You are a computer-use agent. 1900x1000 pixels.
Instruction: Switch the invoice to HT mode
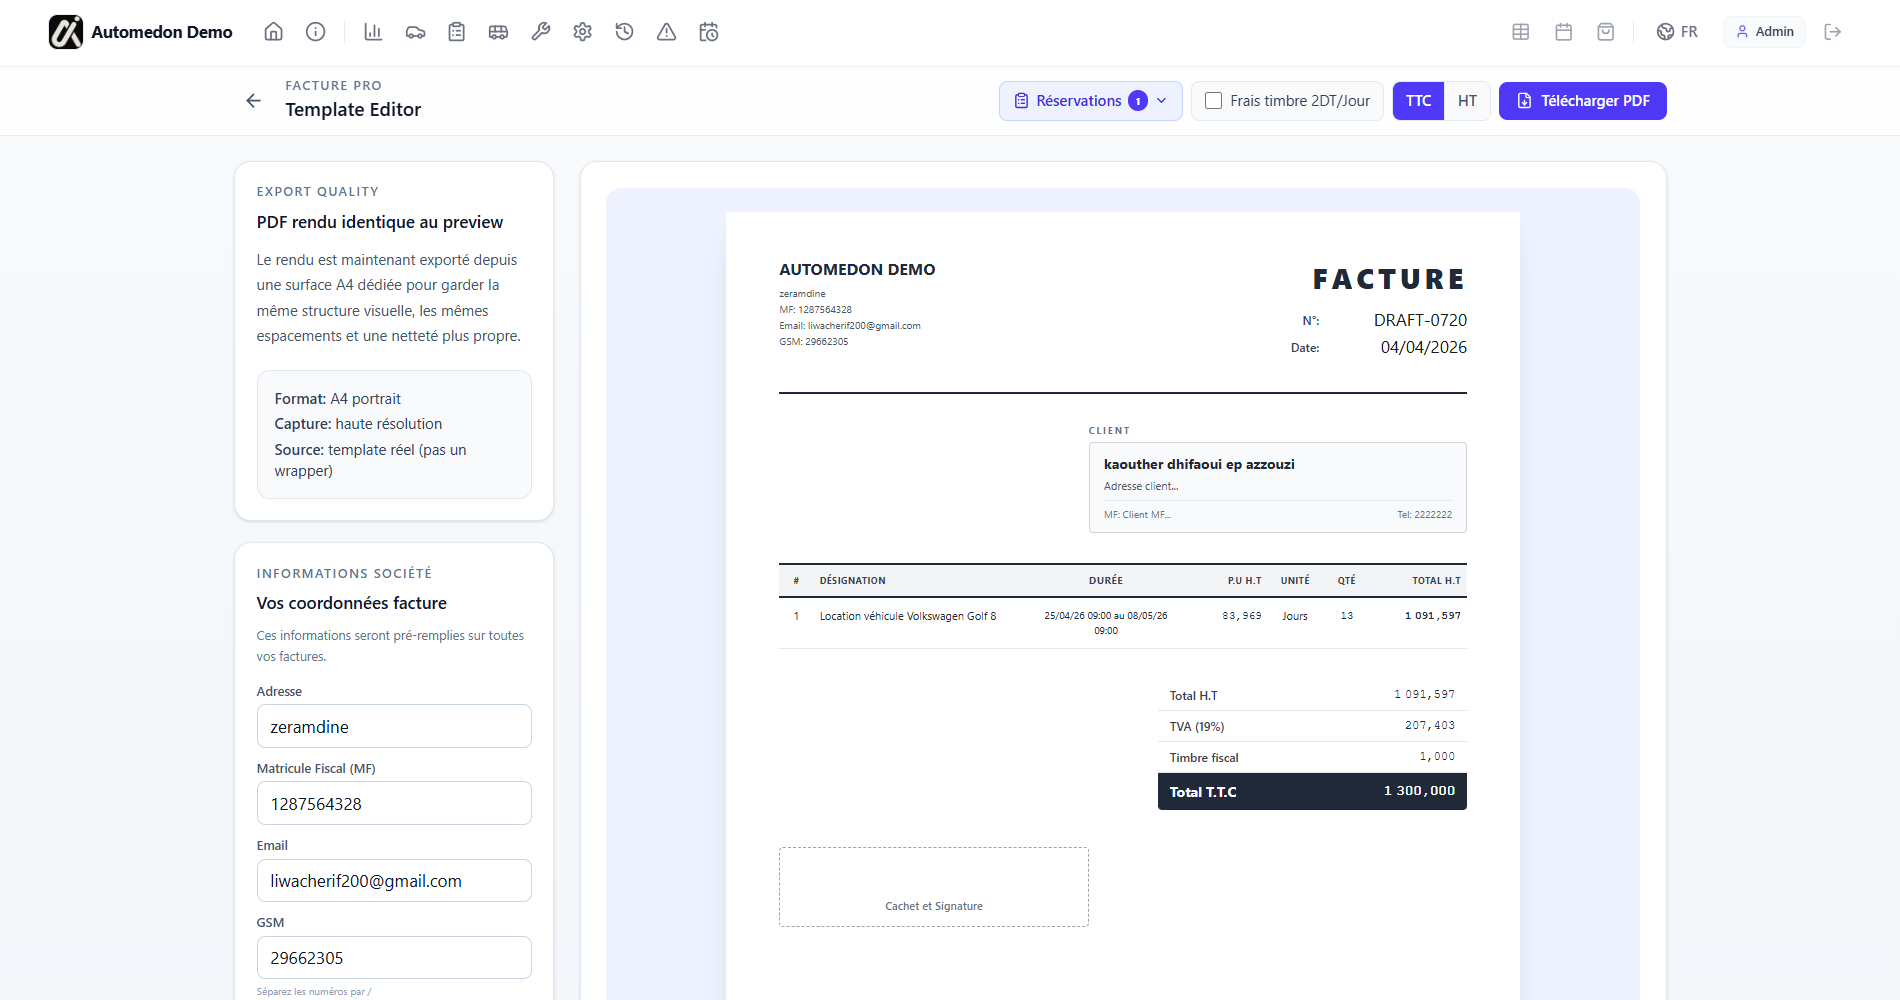click(x=1467, y=100)
